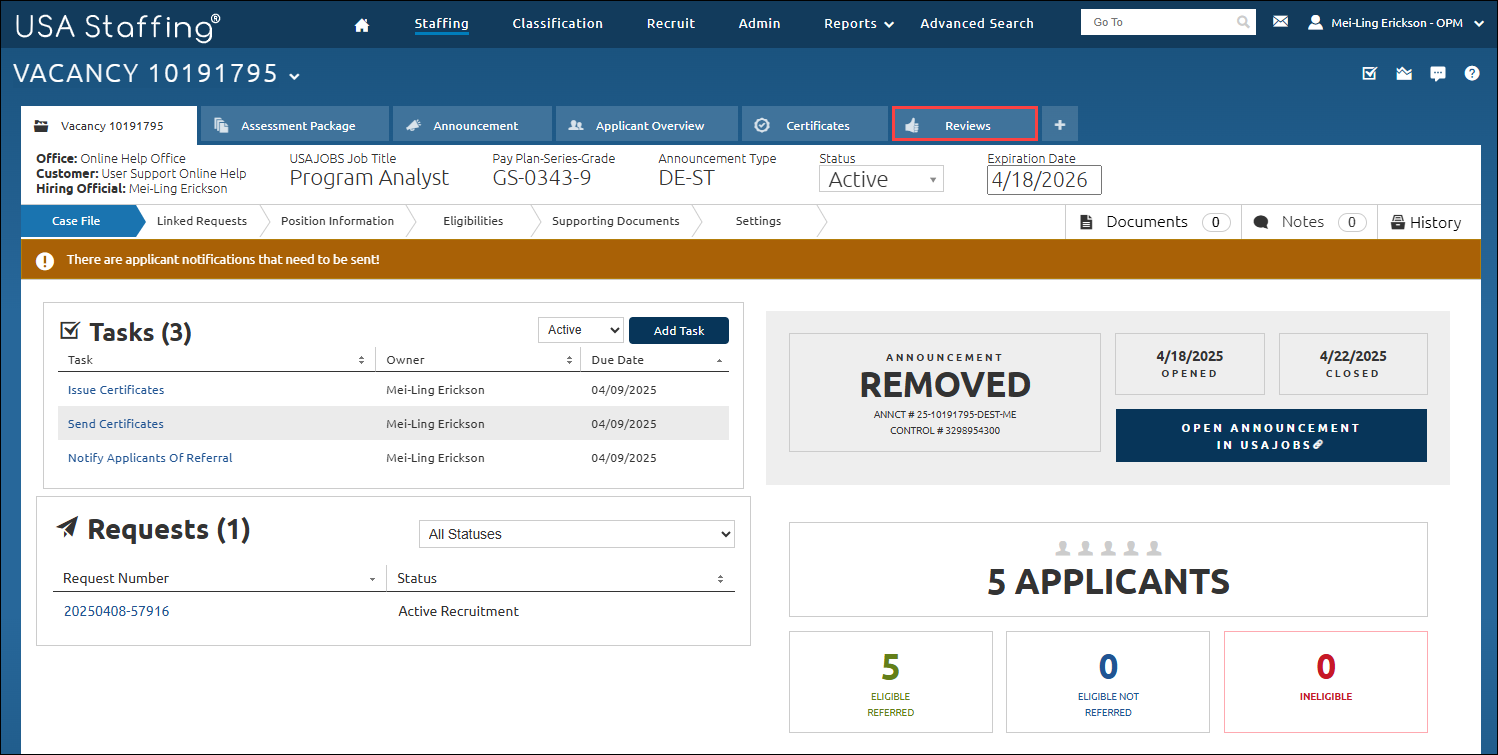Open the Tasks Active filter dropdown
Viewport: 1498px width, 755px height.
pyautogui.click(x=581, y=330)
